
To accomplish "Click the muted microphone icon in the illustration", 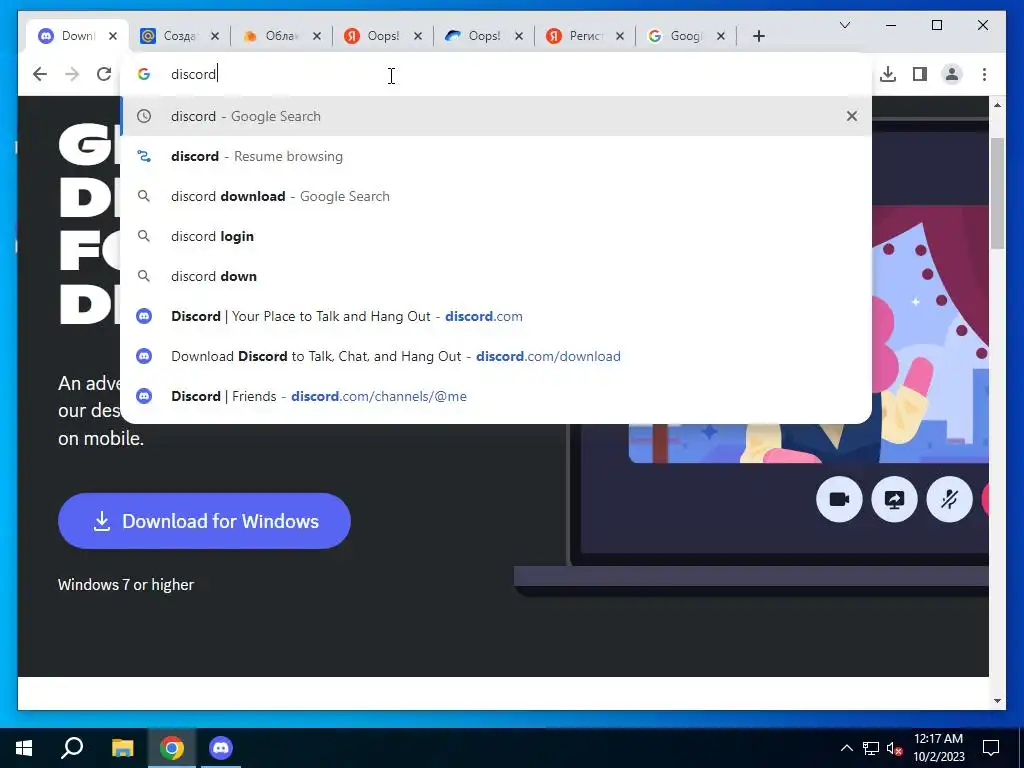I will point(949,500).
